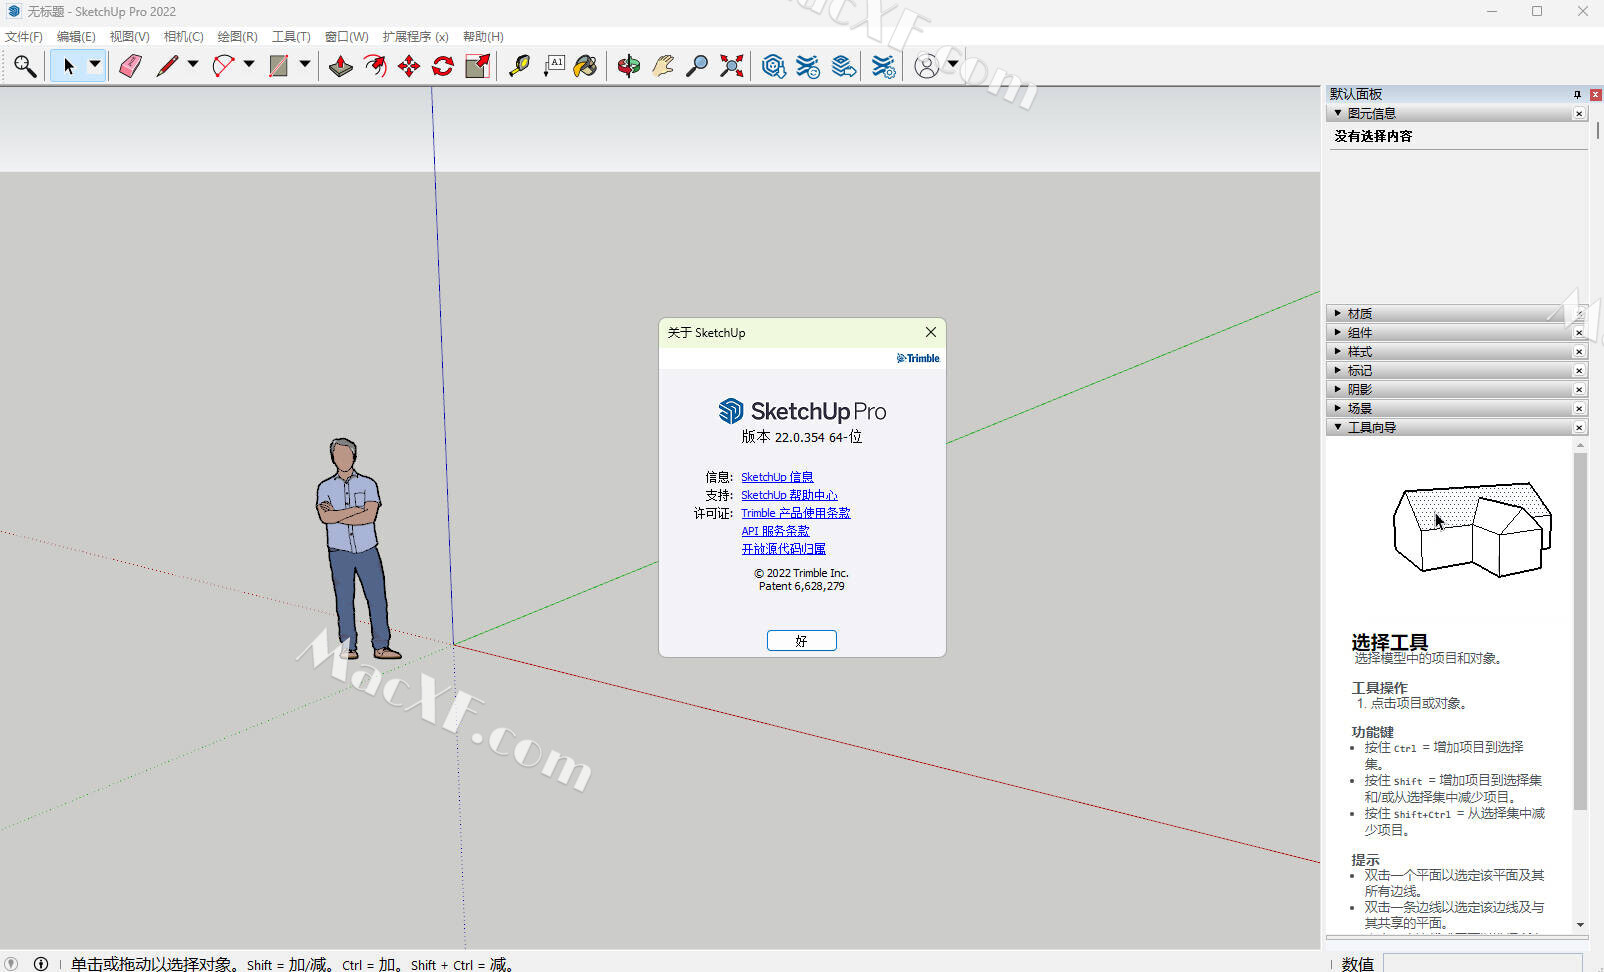Select the Rectangle shape tool

279,66
